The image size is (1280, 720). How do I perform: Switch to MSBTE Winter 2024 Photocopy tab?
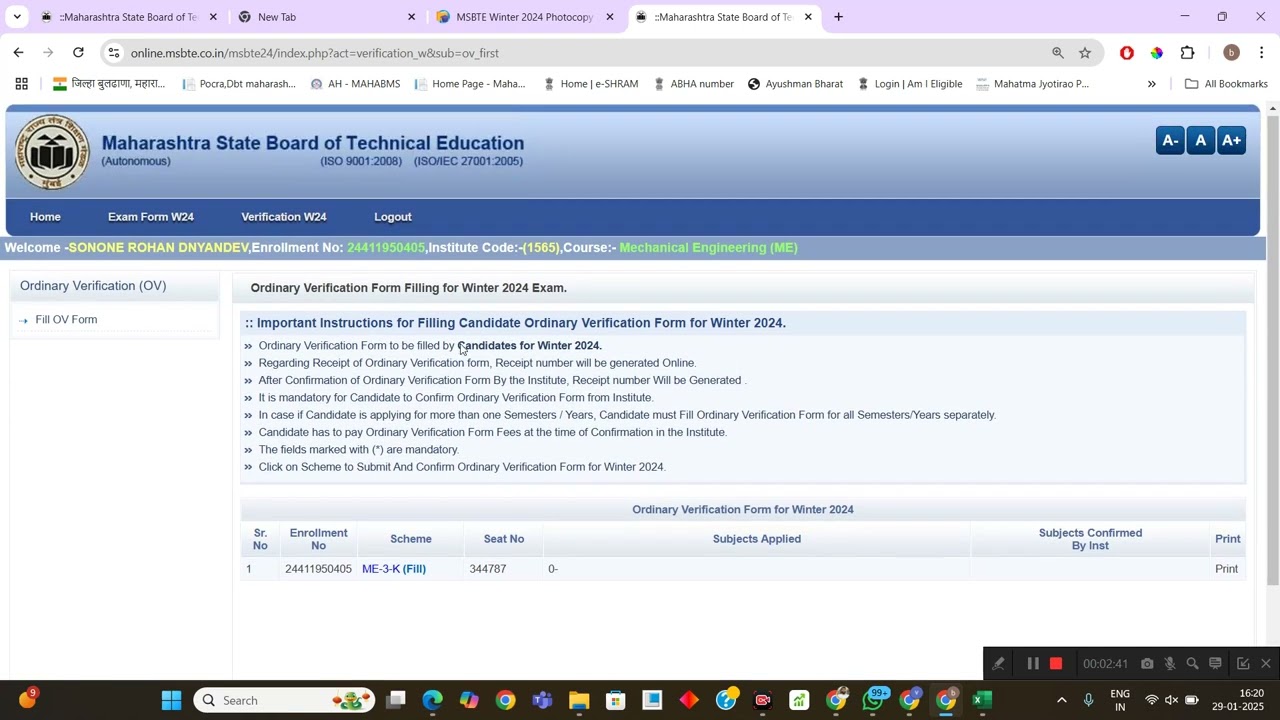pyautogui.click(x=524, y=17)
